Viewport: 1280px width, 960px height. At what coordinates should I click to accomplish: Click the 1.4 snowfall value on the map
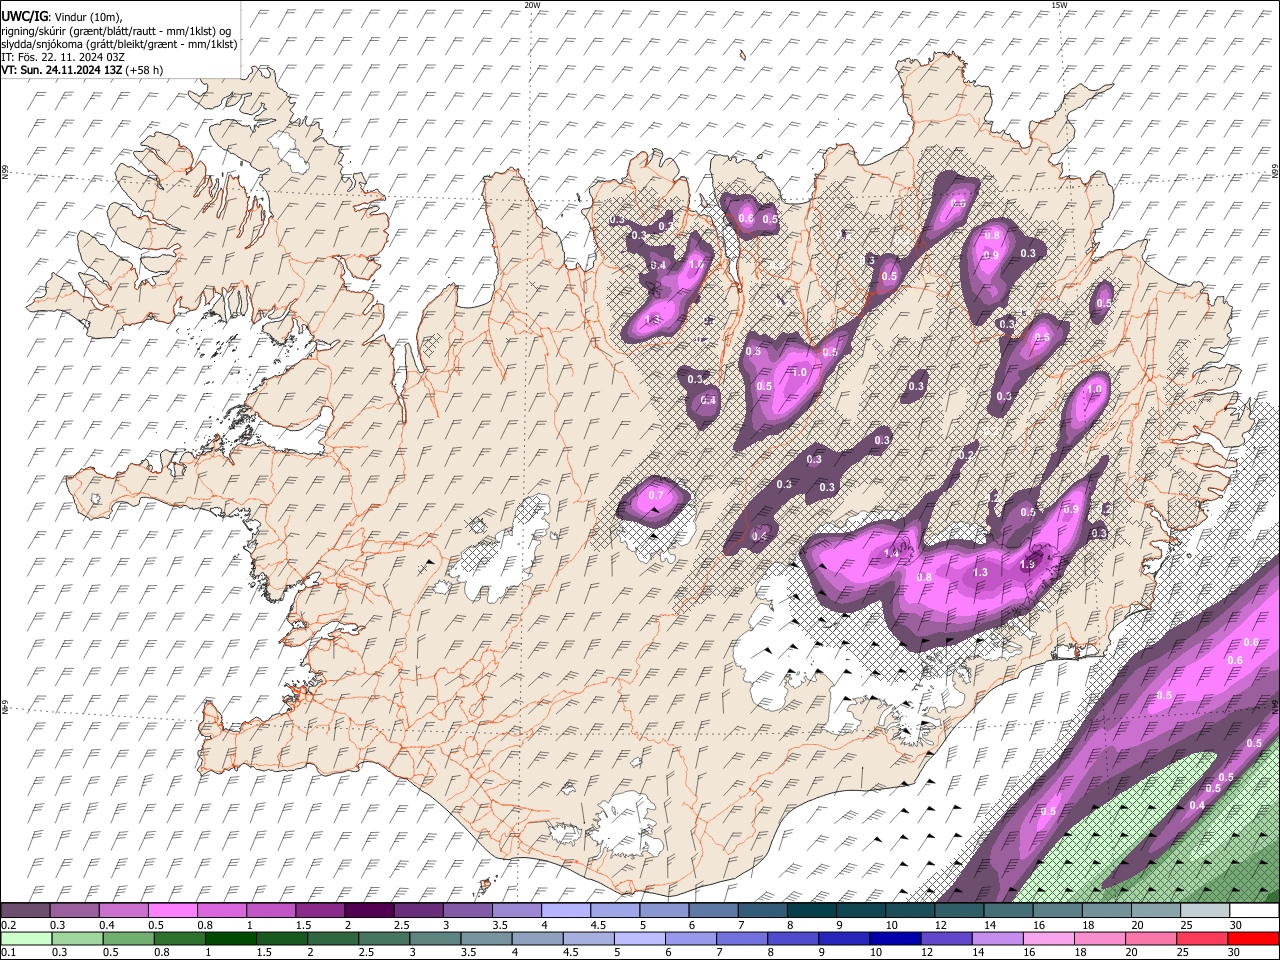coord(893,553)
